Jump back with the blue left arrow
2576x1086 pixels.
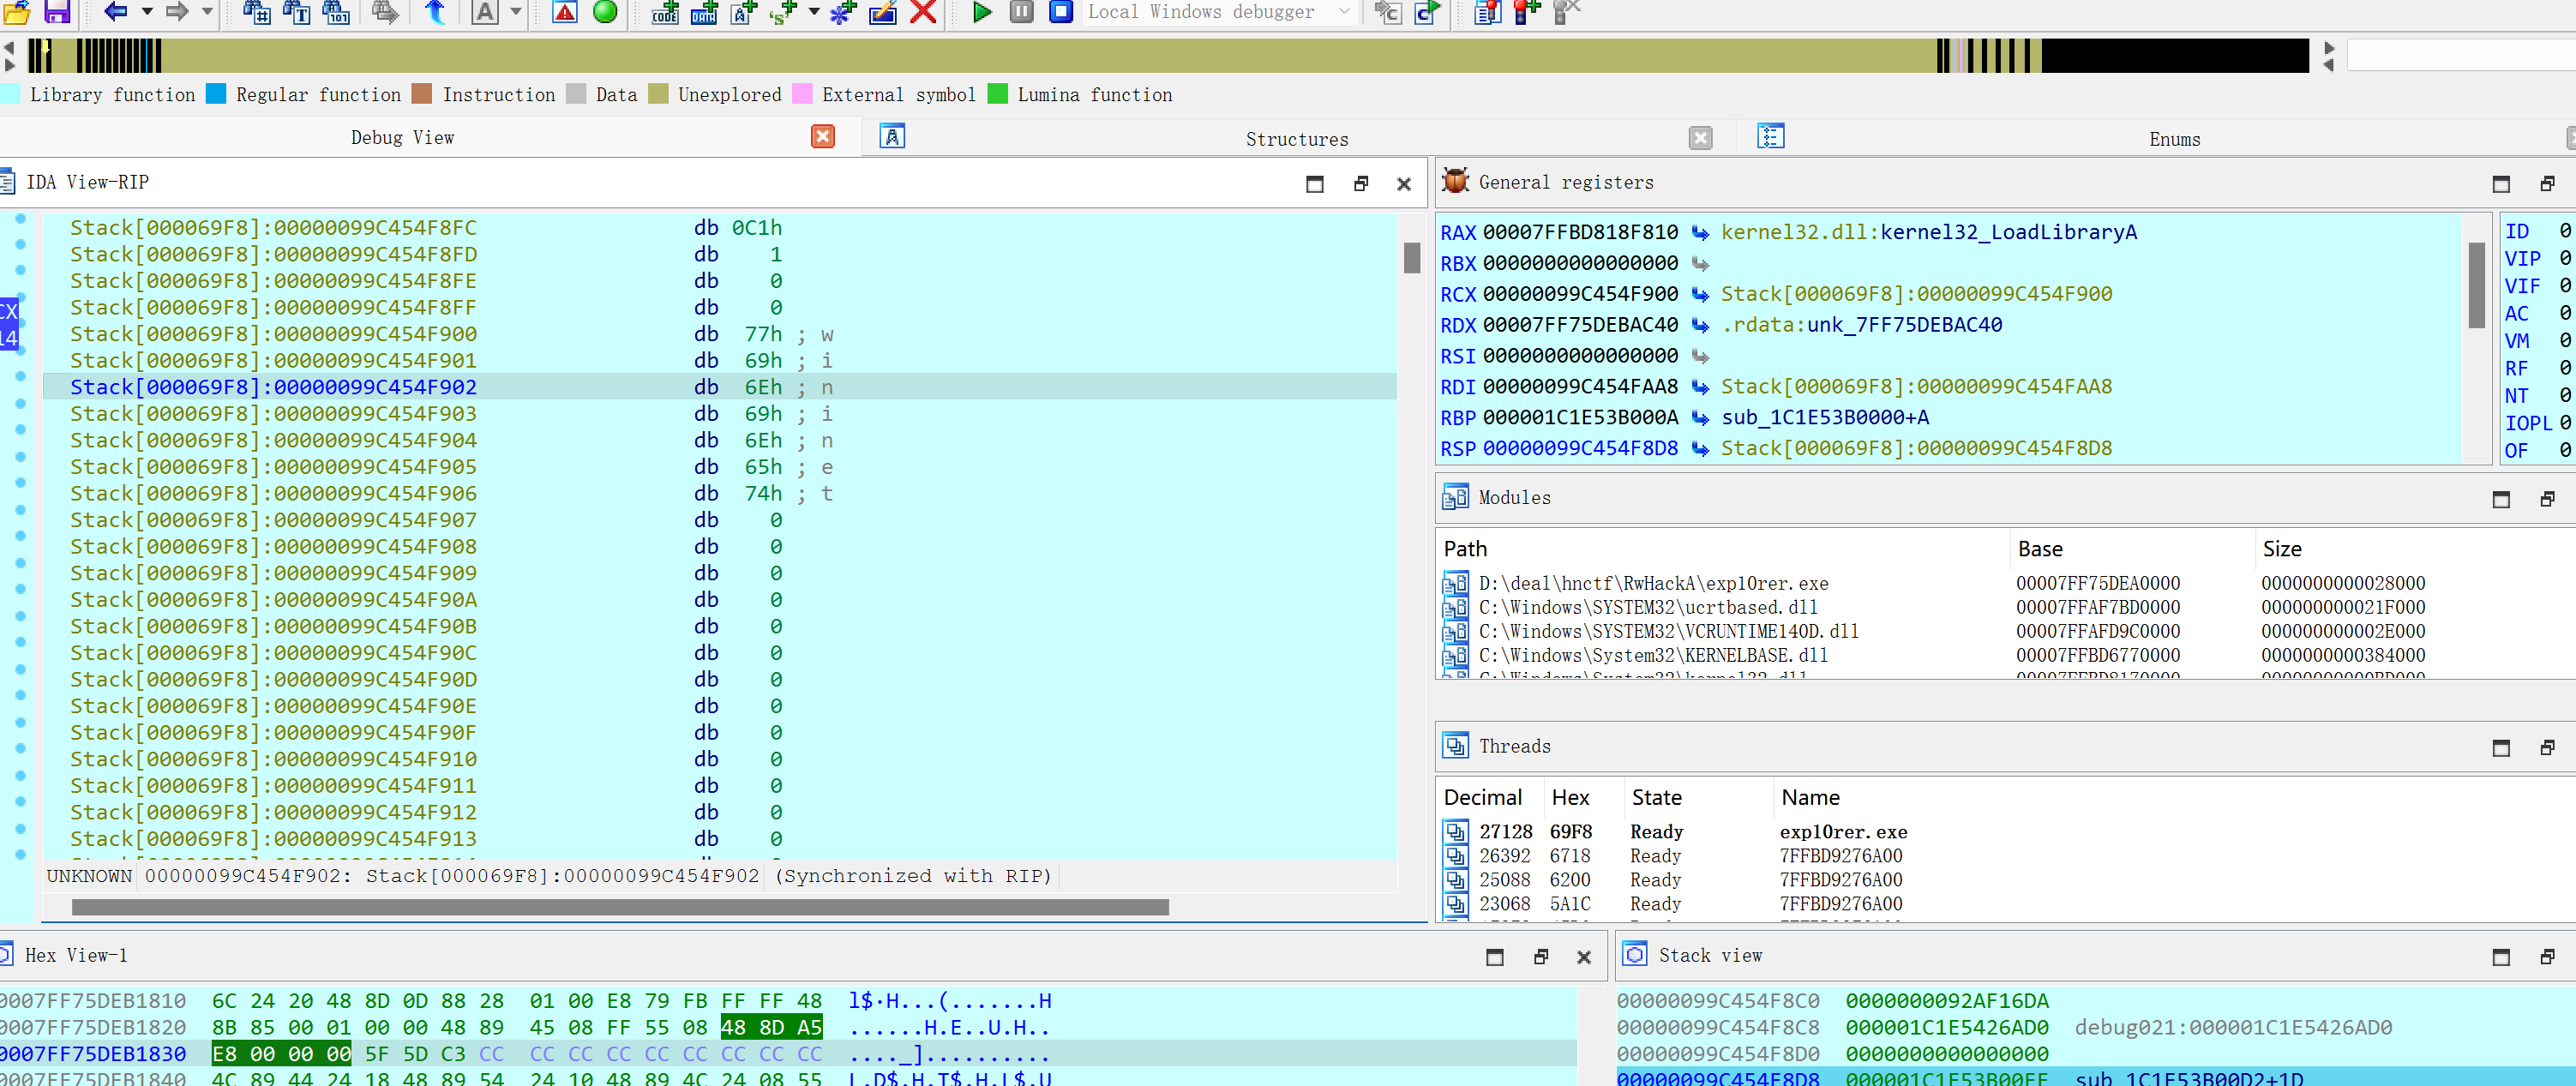click(116, 11)
